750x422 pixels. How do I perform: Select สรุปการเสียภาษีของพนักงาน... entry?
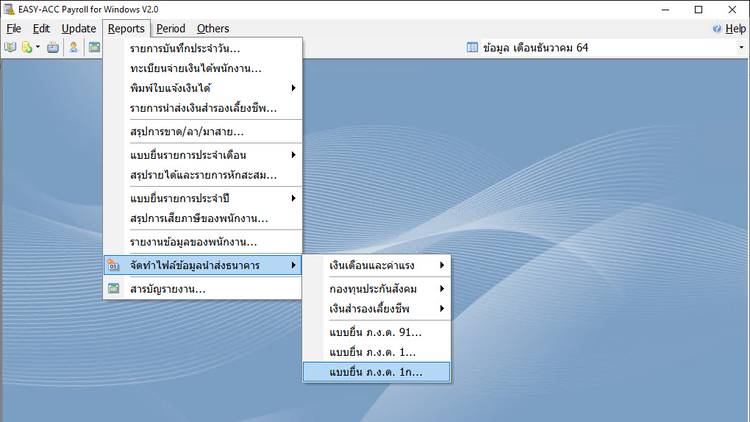[203, 219]
